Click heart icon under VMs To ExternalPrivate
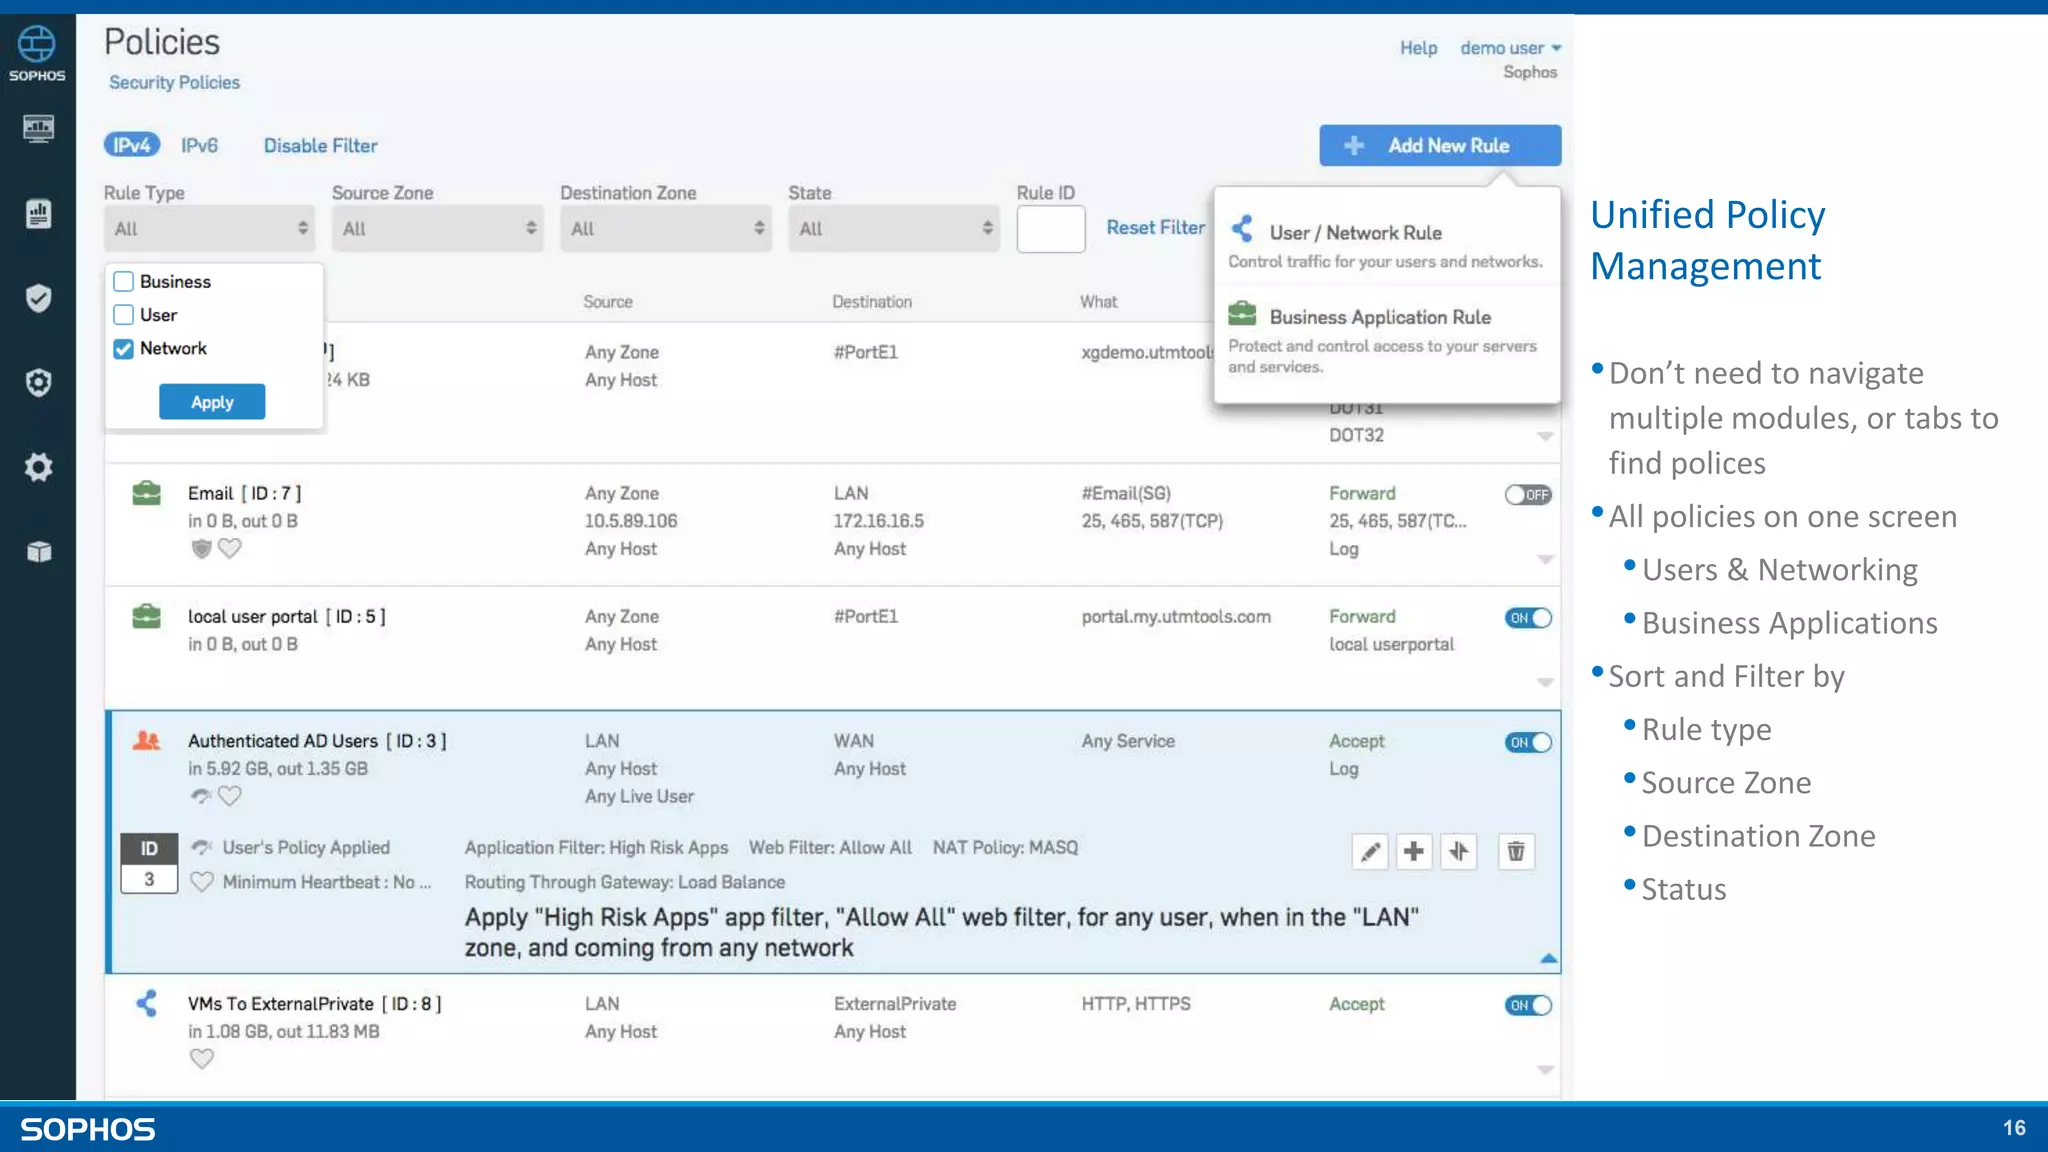 [201, 1058]
